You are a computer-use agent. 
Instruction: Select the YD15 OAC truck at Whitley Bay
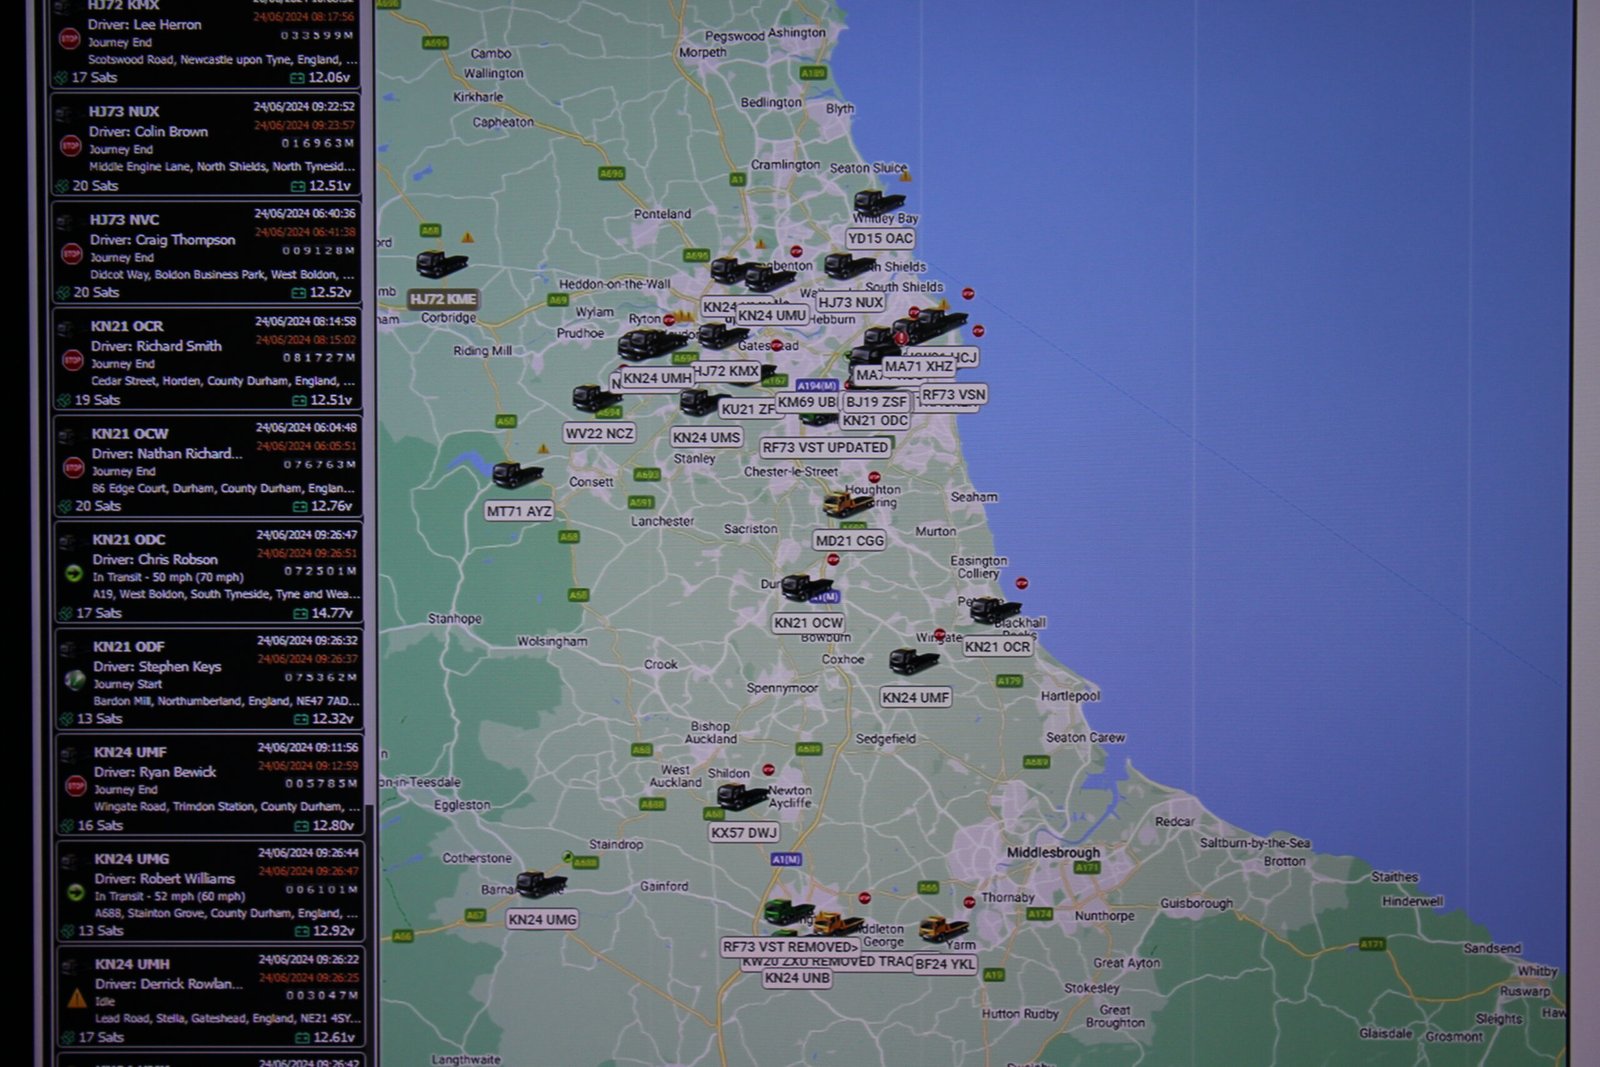878,203
